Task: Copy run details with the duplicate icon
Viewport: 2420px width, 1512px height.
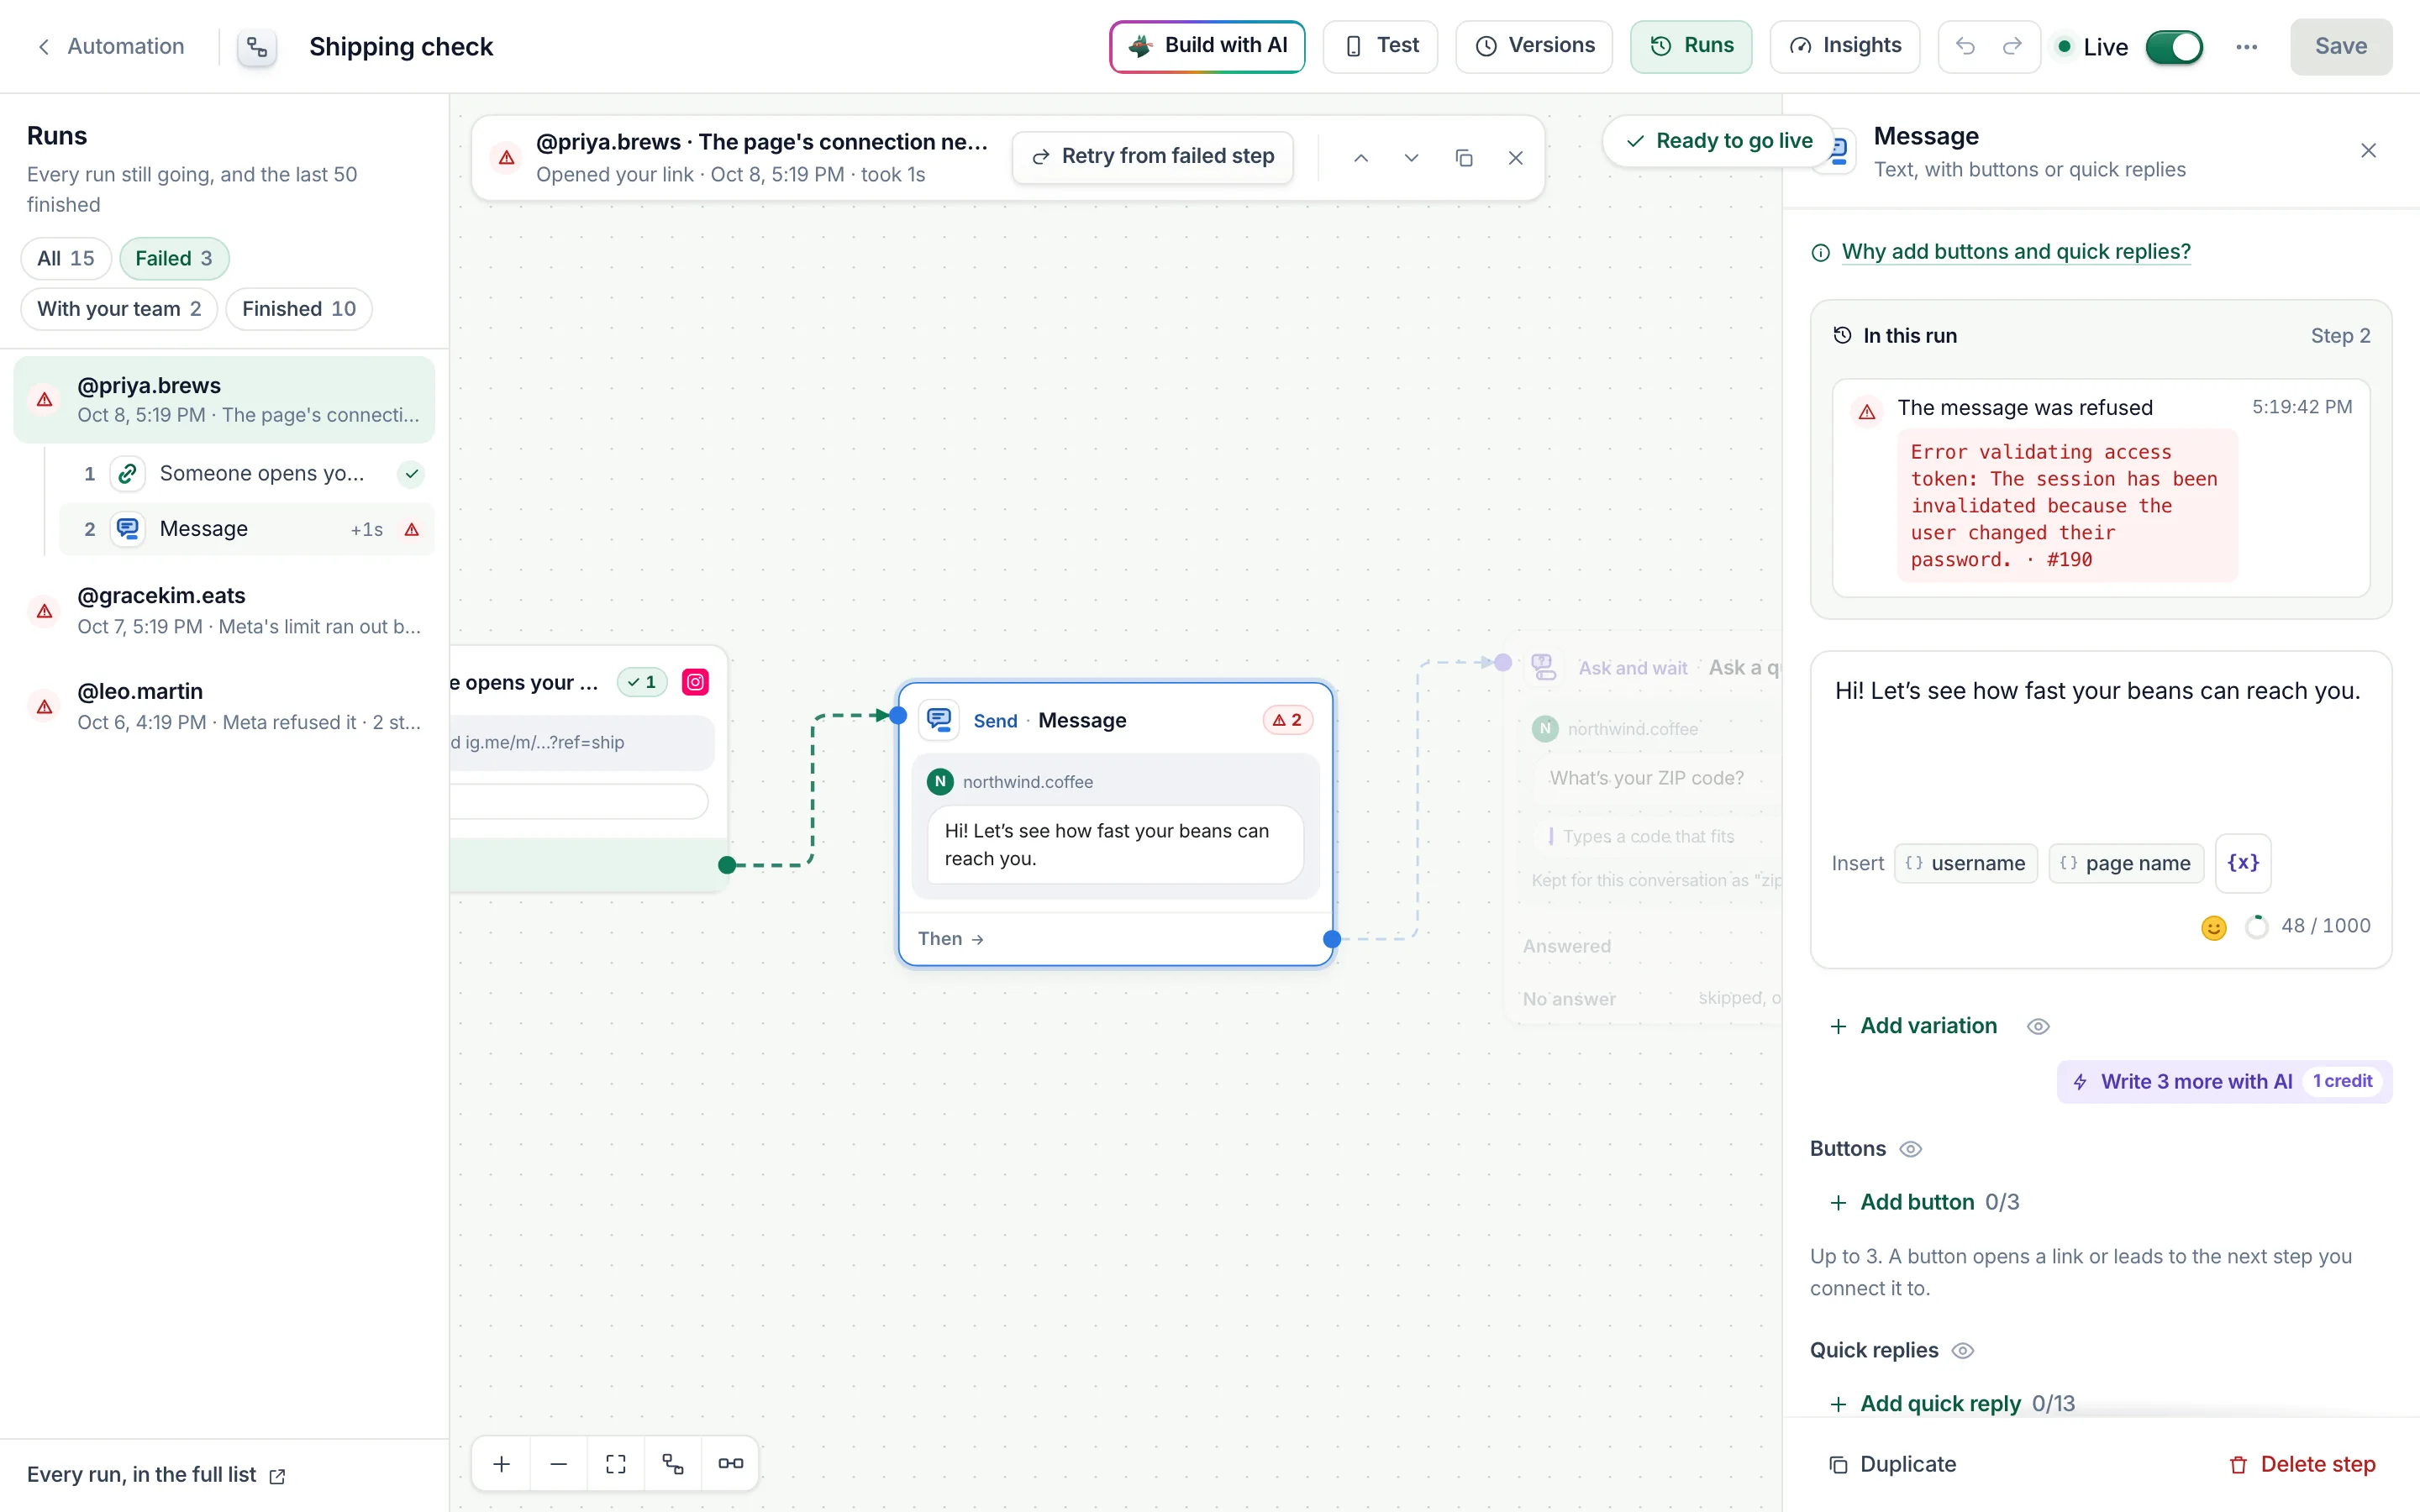Action: tap(1464, 157)
